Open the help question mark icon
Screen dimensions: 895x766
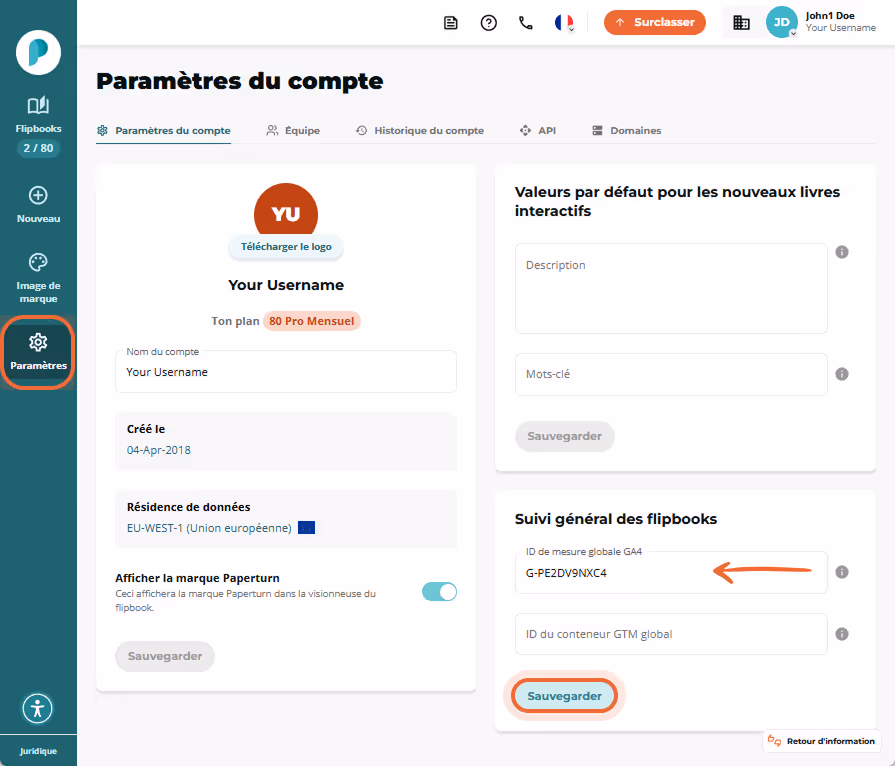(489, 23)
